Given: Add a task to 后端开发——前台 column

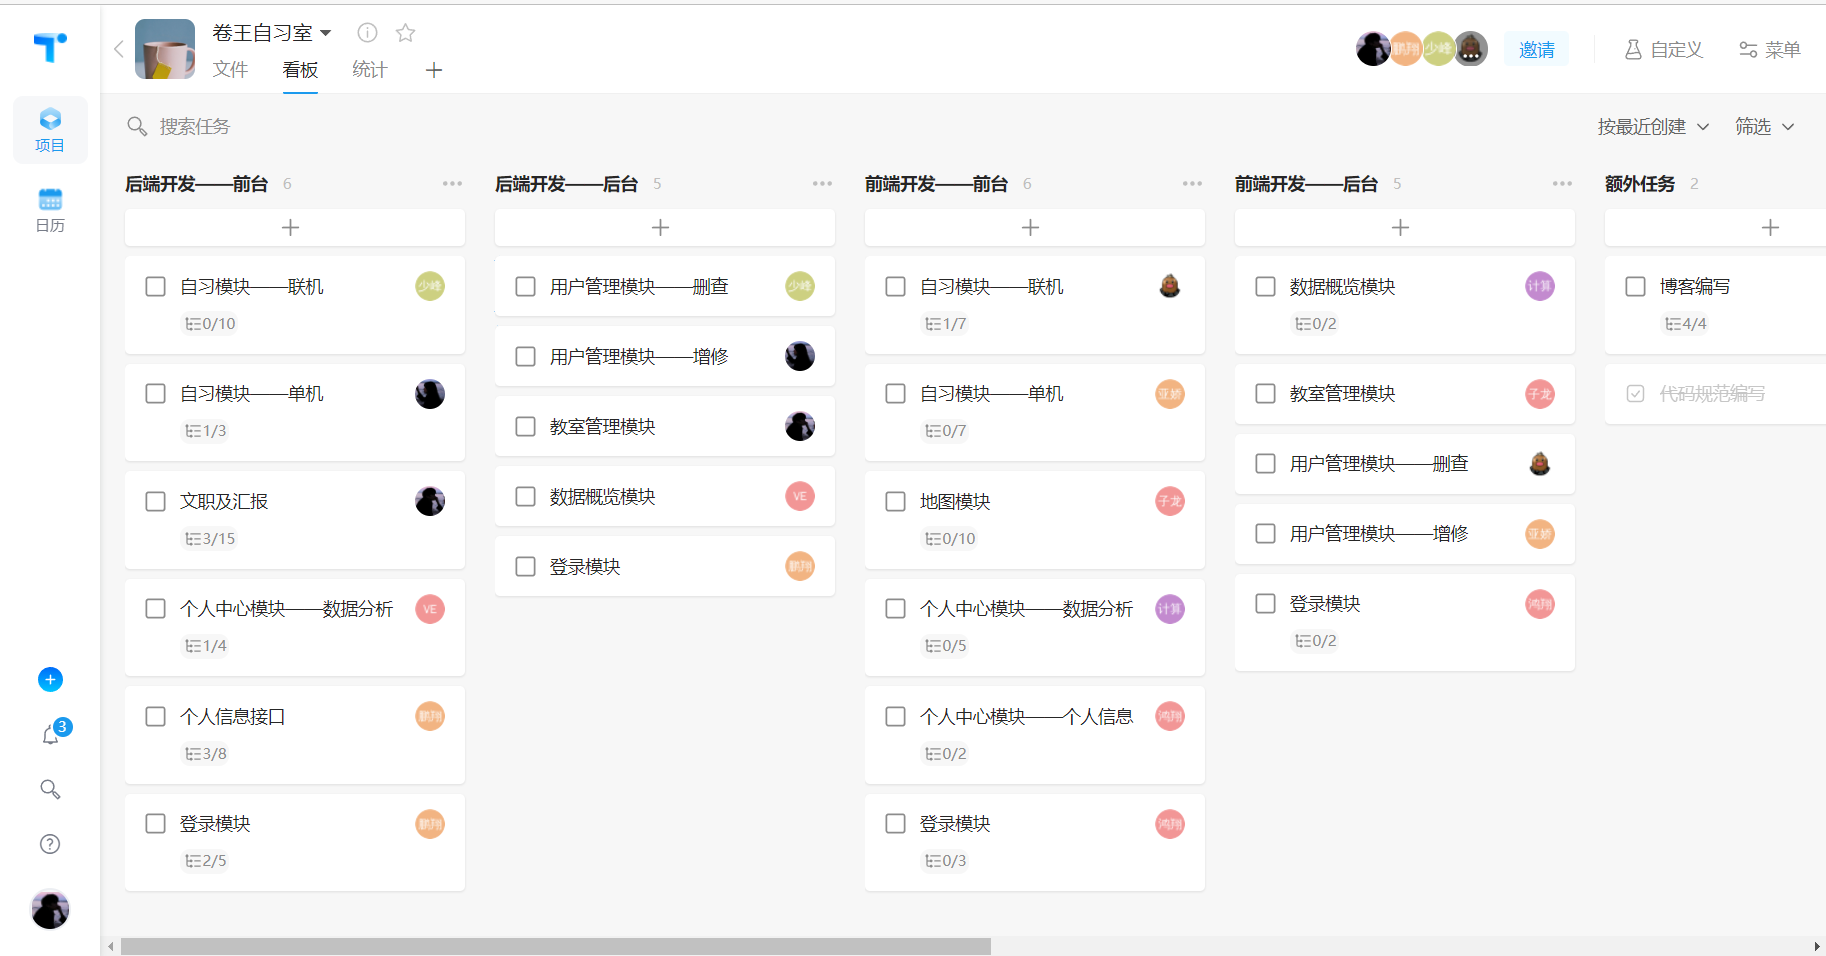Looking at the screenshot, I should point(295,228).
